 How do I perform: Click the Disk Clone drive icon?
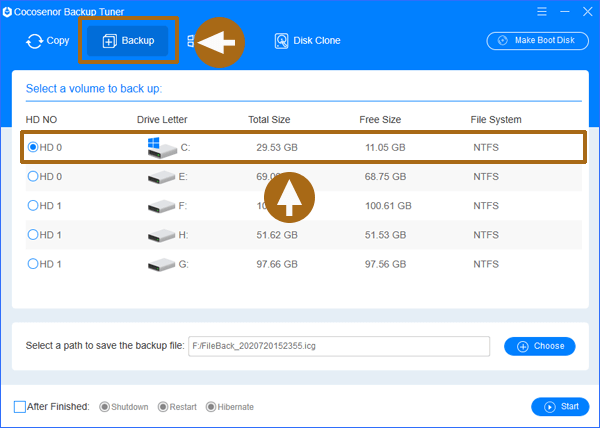[282, 41]
